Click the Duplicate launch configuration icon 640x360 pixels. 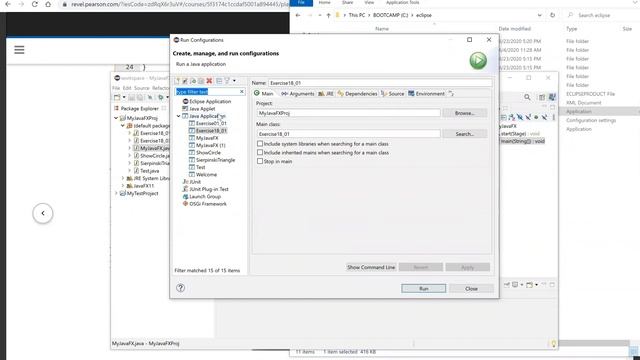coord(201,81)
